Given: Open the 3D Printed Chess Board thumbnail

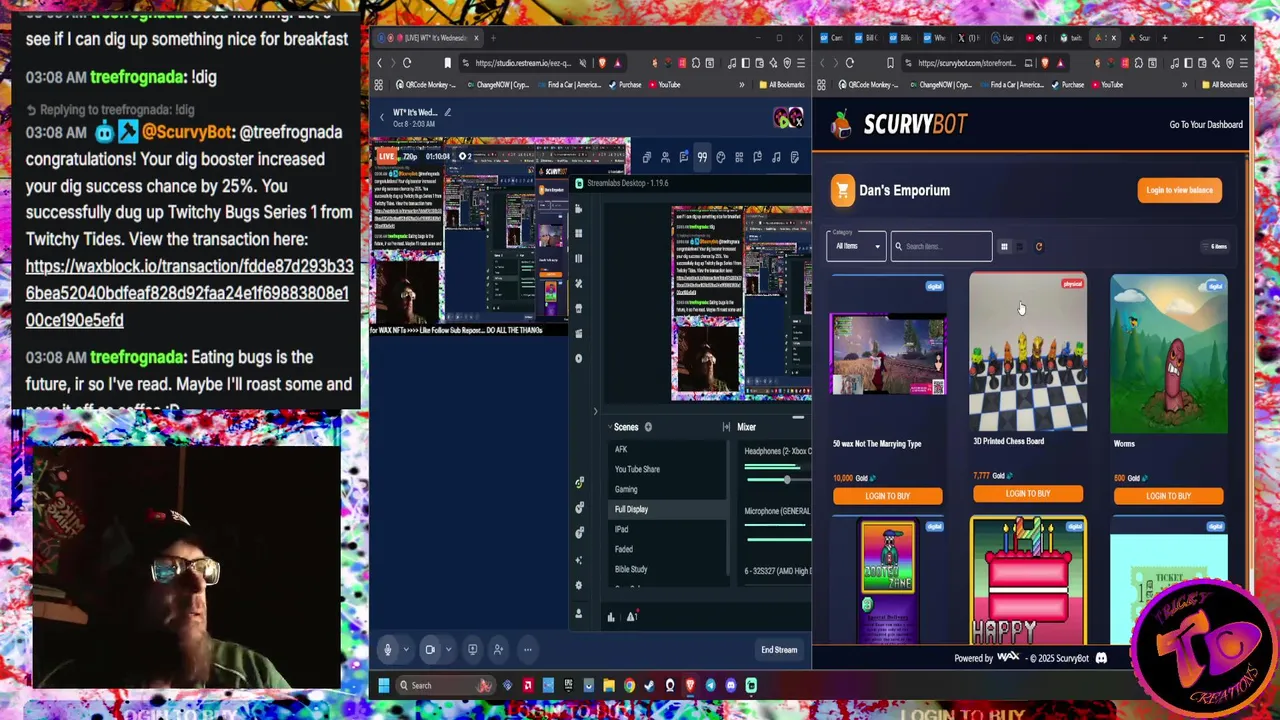Looking at the screenshot, I should [x=1028, y=353].
